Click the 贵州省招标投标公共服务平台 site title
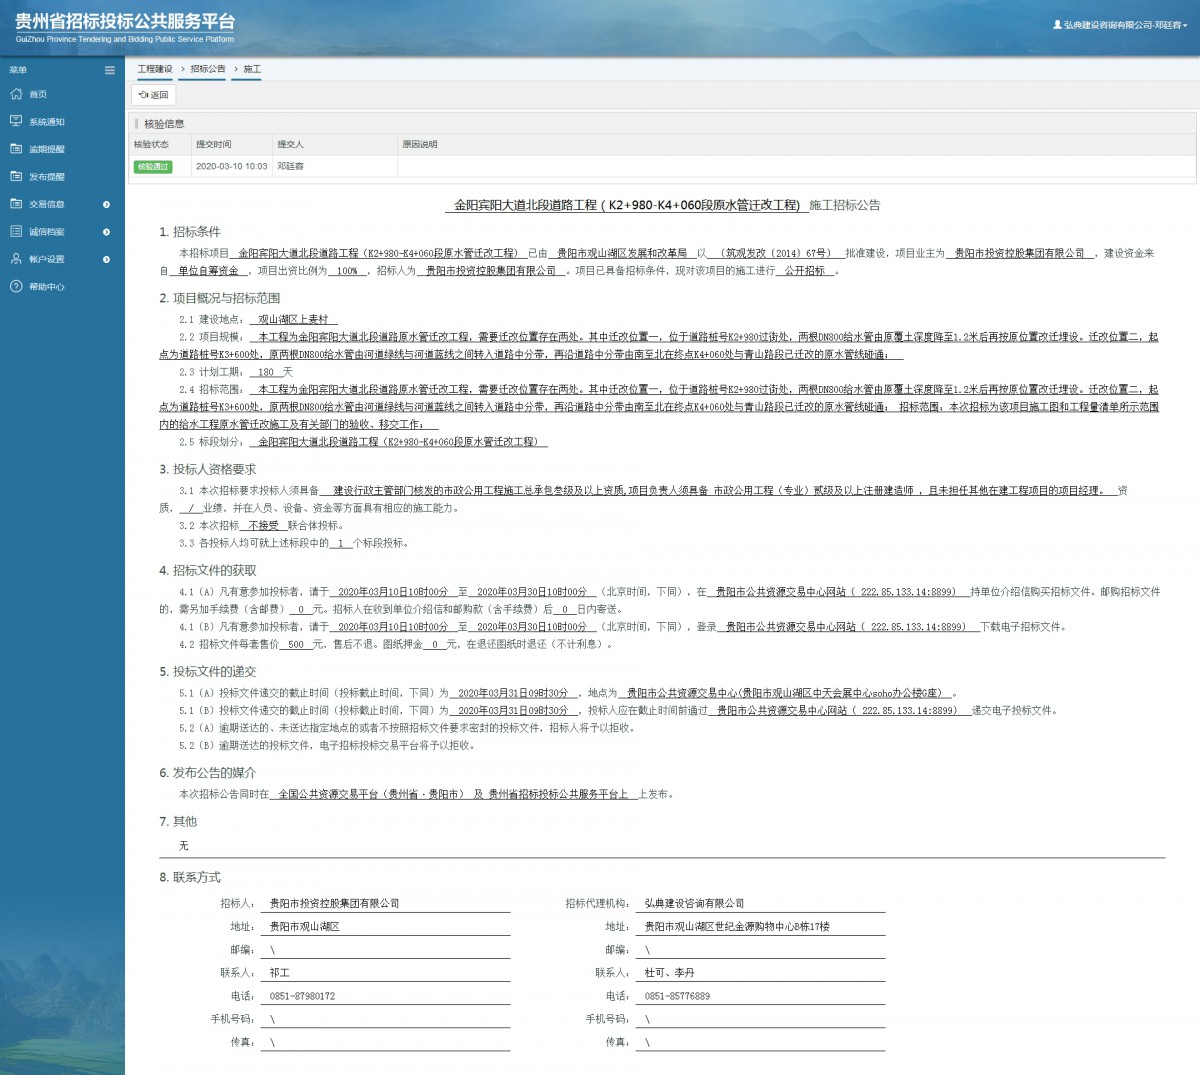 (x=125, y=22)
